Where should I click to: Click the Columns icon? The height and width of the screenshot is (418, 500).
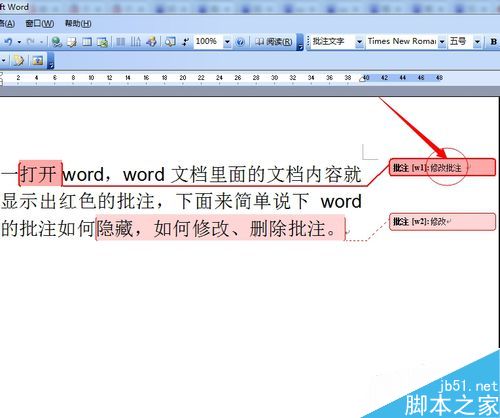120,42
